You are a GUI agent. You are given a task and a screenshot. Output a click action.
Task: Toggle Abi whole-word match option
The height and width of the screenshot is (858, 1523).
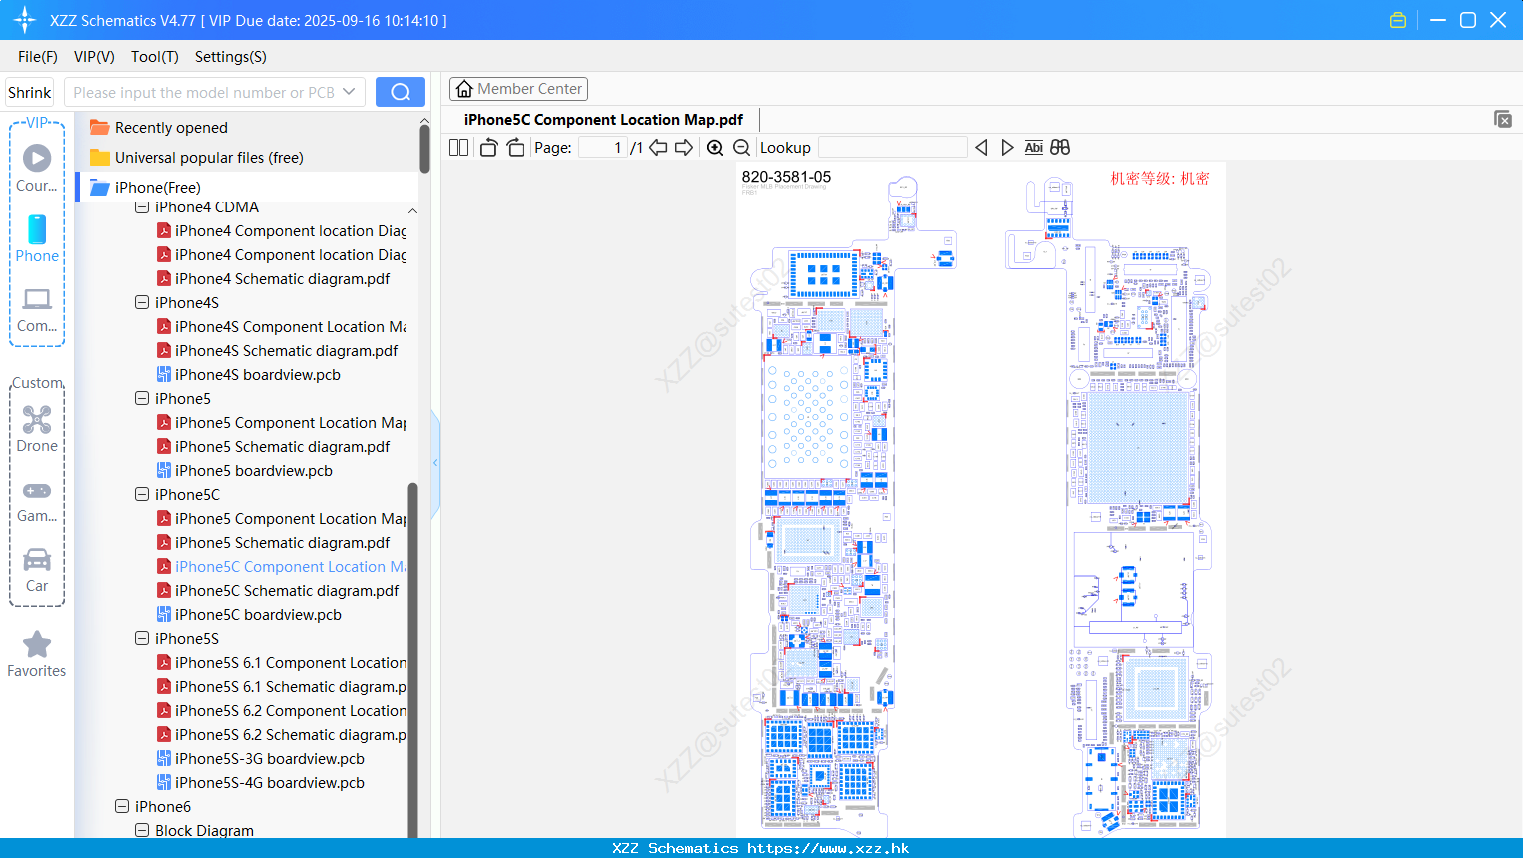click(1033, 147)
